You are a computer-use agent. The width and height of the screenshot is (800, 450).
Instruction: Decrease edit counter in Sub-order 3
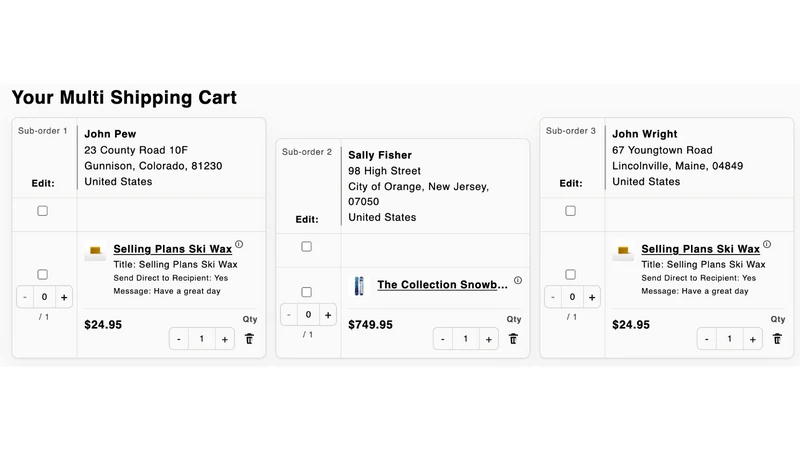click(x=553, y=297)
